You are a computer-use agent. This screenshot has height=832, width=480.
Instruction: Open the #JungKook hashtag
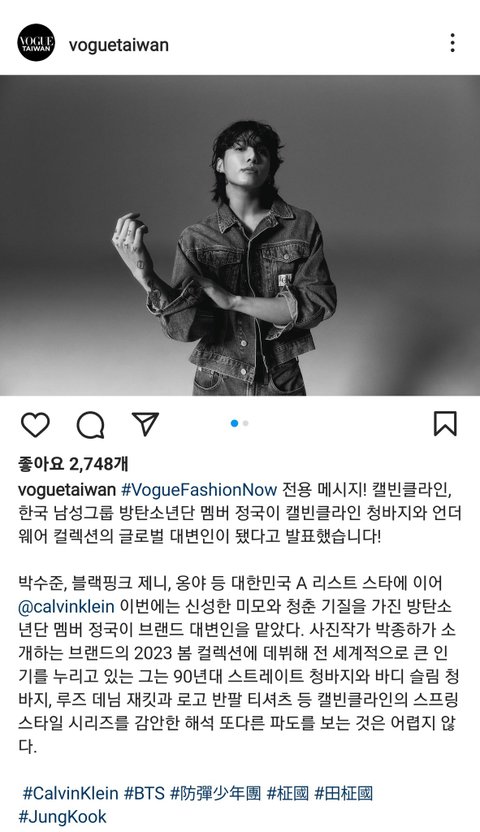point(63,816)
